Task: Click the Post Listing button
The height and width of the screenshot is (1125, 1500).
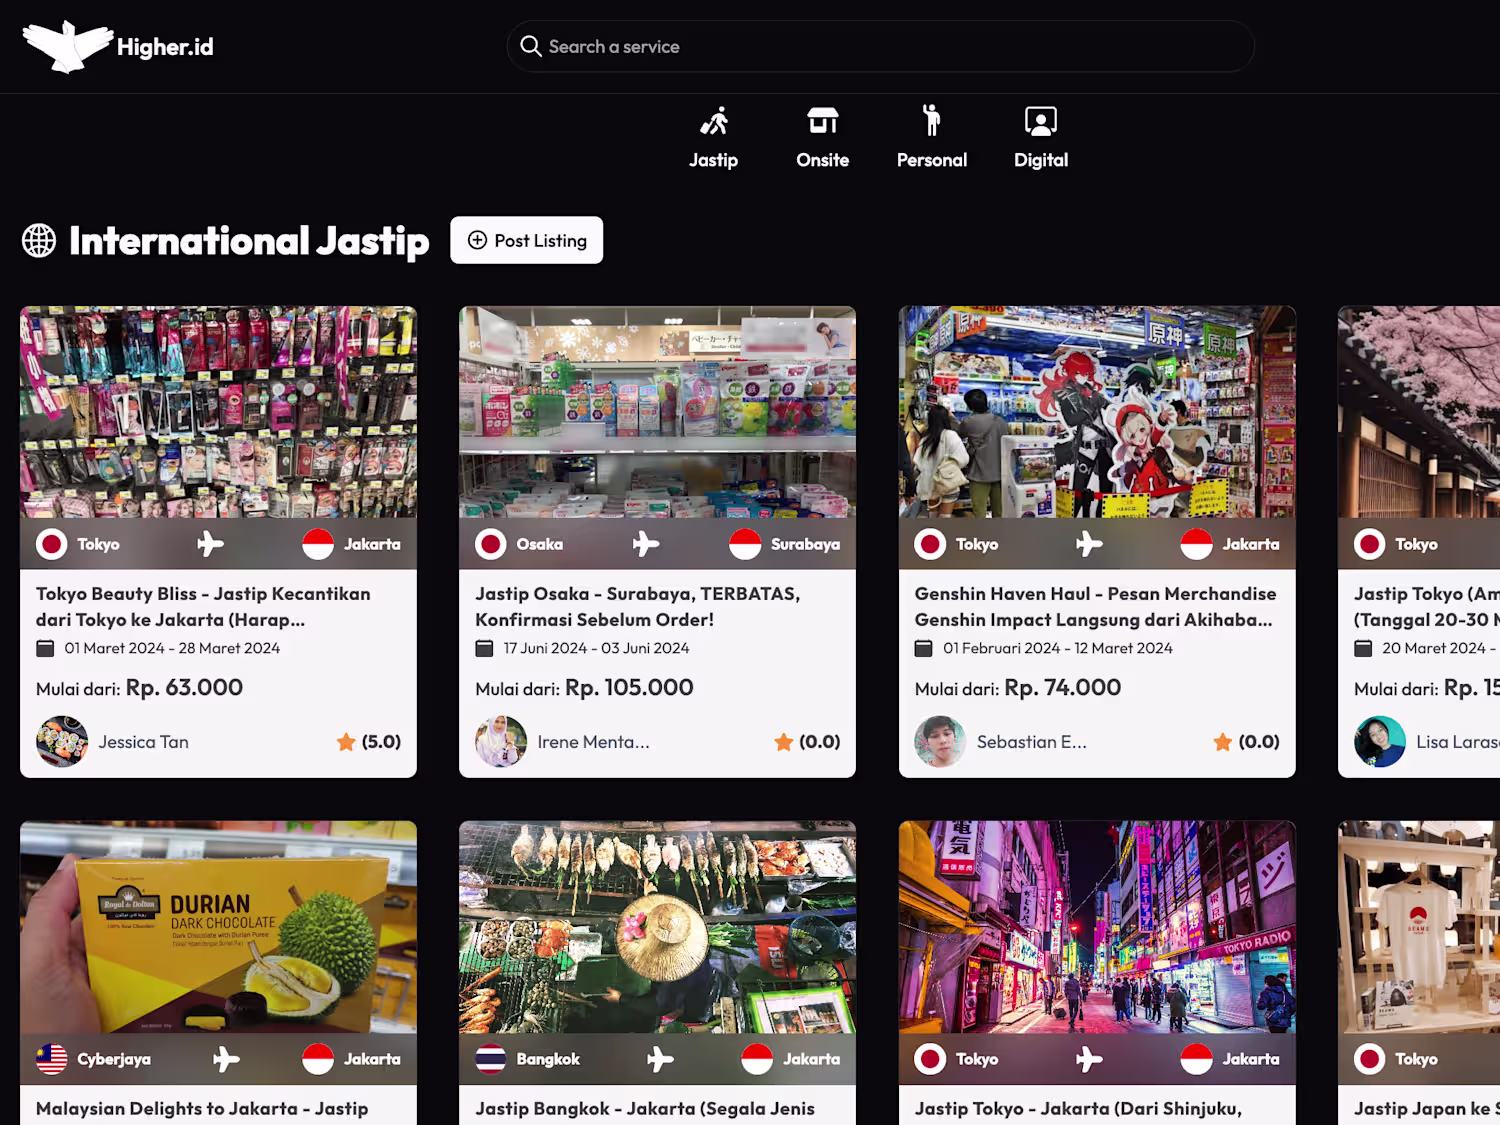Action: point(527,240)
